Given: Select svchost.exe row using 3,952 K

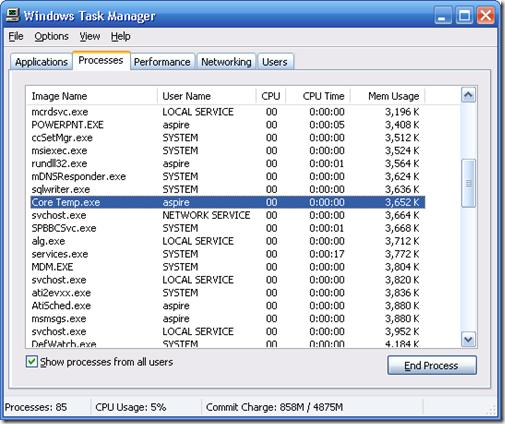Looking at the screenshot, I should [x=228, y=331].
